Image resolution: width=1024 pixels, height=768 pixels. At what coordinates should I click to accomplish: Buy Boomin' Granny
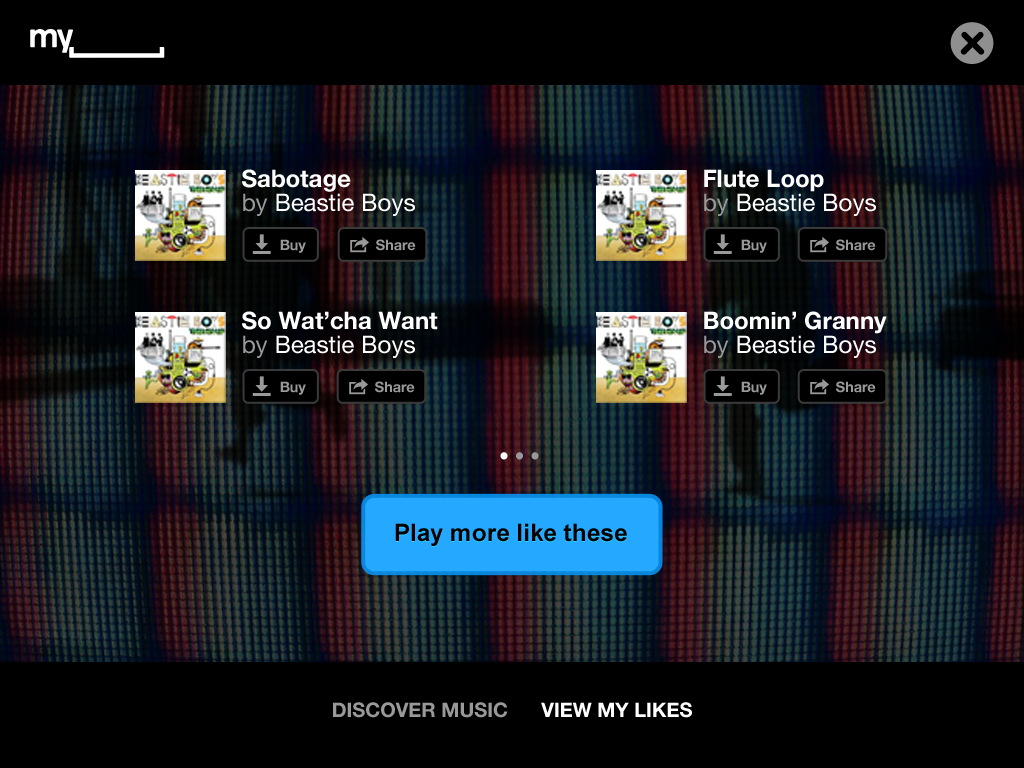(741, 387)
